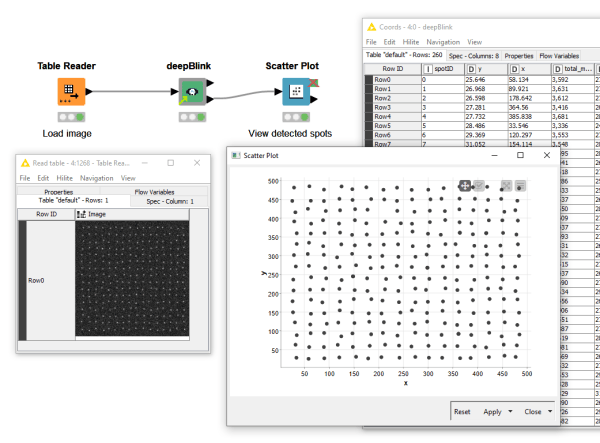Open the Apply dropdown arrow
This screenshot has height=443, width=600.
click(x=510, y=411)
